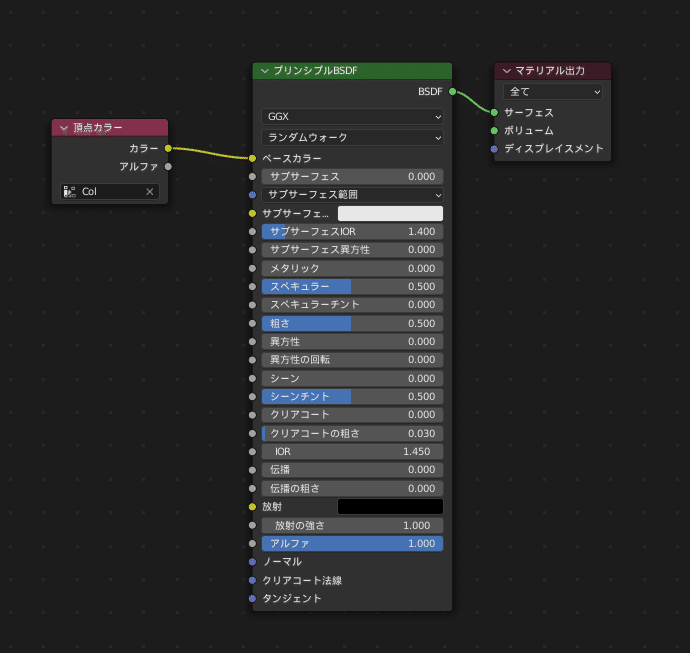Click the メタリック 0.000 slider
This screenshot has width=690, height=653.
(x=352, y=268)
